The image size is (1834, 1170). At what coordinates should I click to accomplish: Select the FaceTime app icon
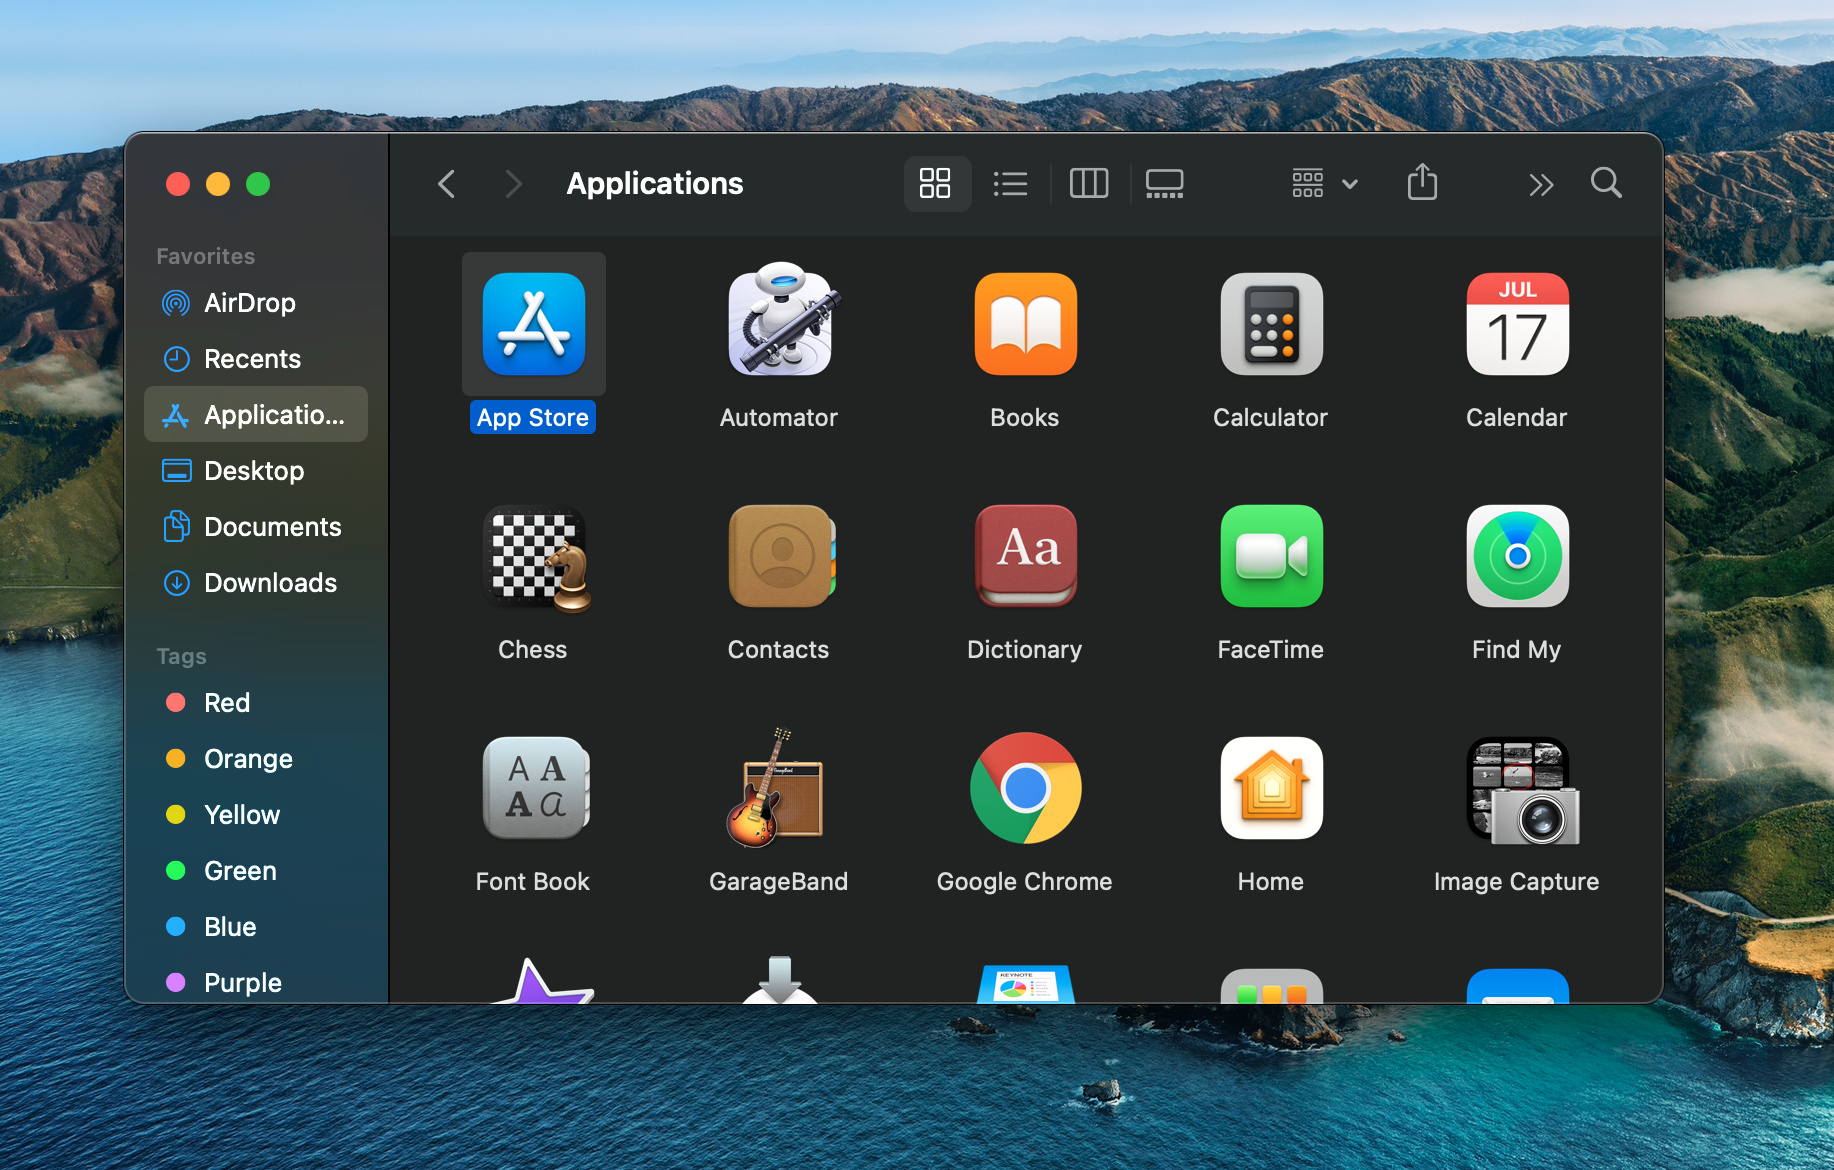point(1271,556)
